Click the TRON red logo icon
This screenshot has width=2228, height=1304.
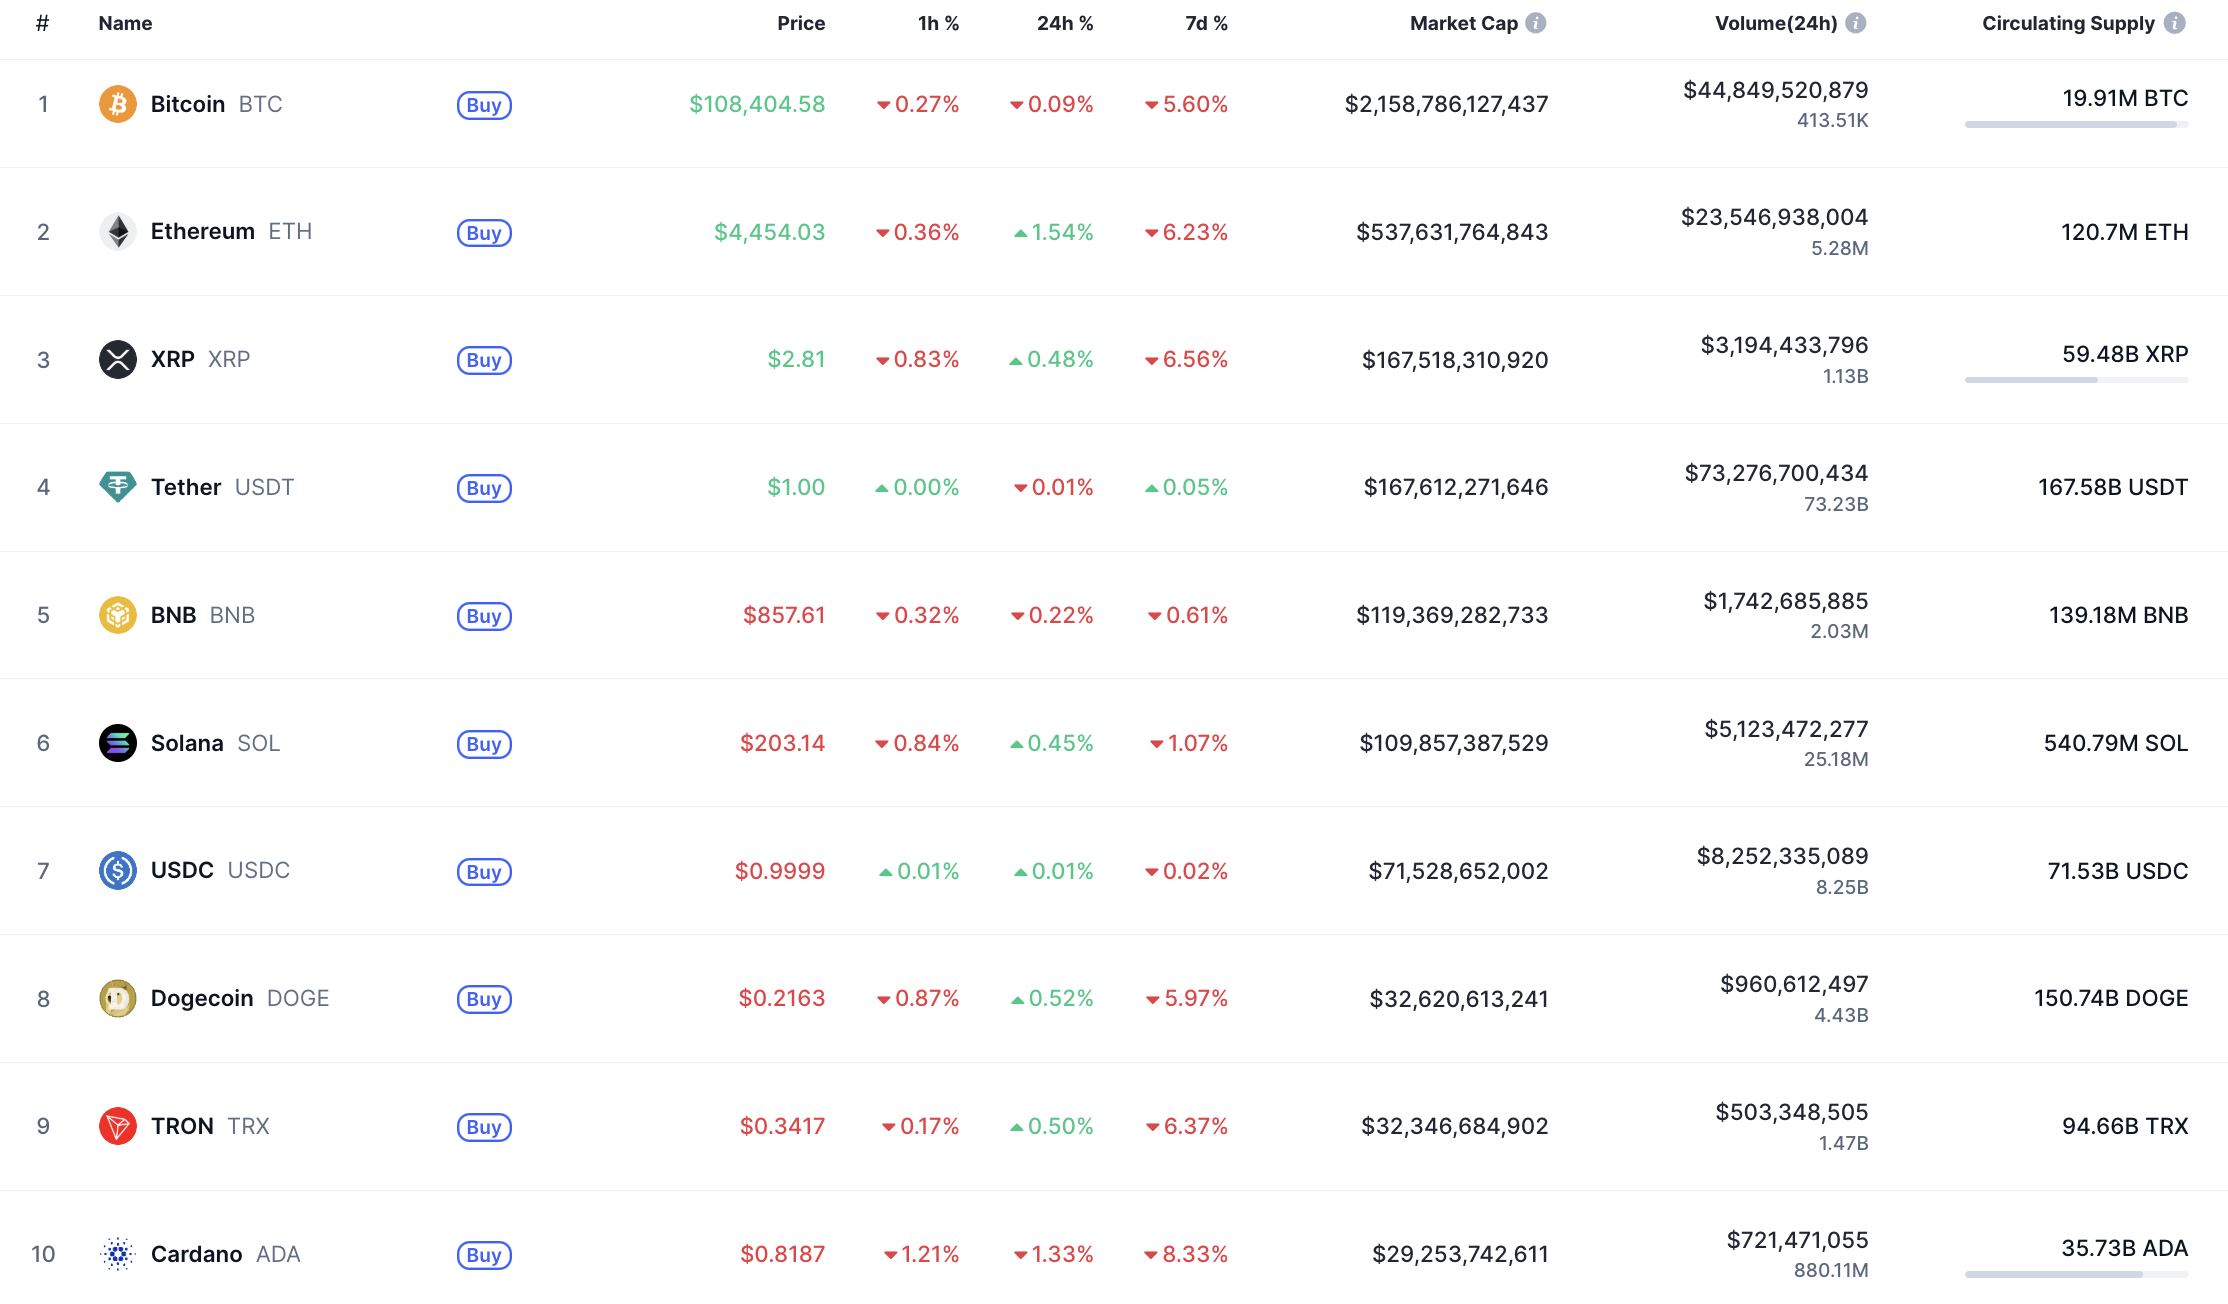click(x=118, y=1126)
